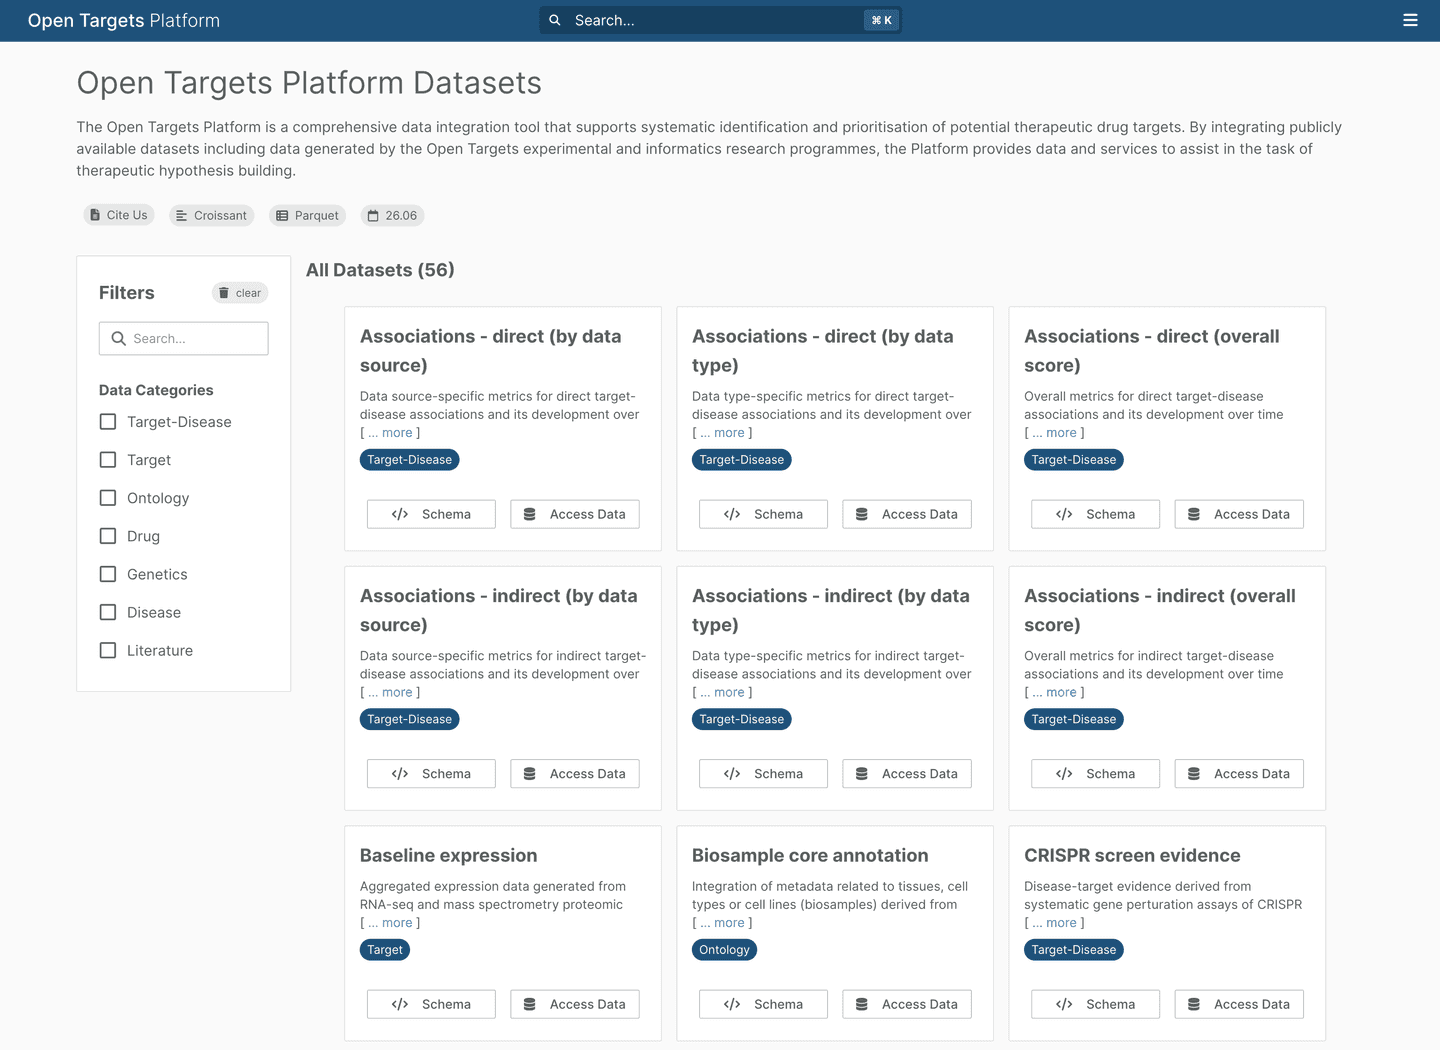Click the code icon on CRISPR screen evidence Schema
The width and height of the screenshot is (1440, 1050).
point(1064,1004)
